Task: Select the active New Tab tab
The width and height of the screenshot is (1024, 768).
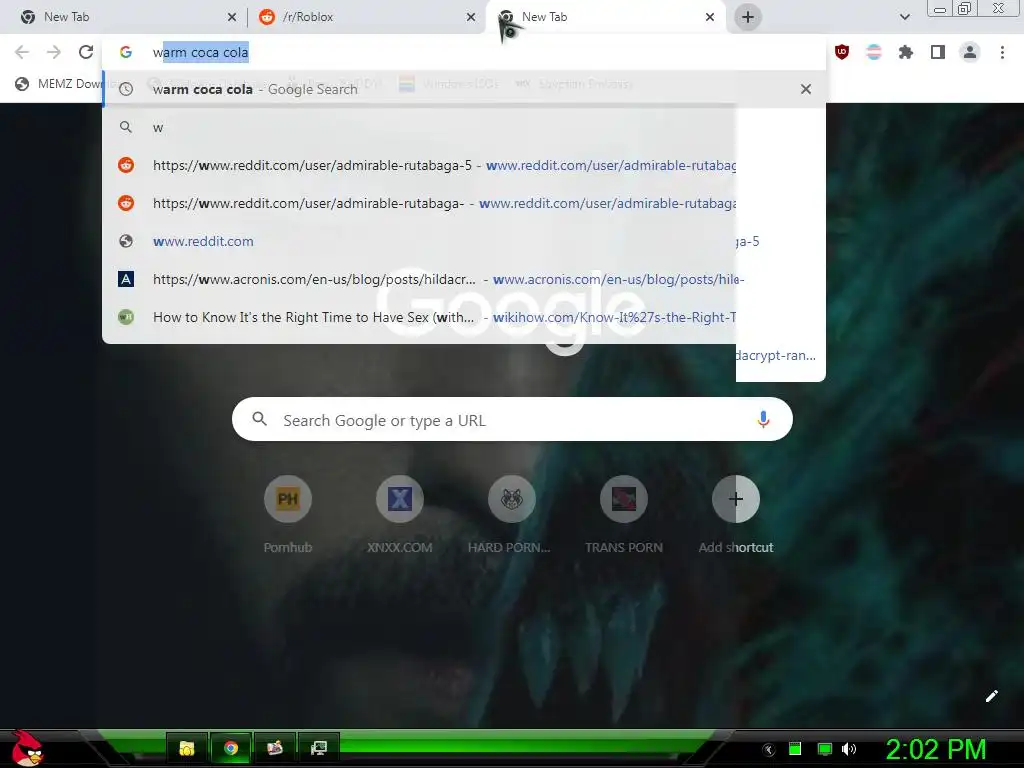Action: 605,17
